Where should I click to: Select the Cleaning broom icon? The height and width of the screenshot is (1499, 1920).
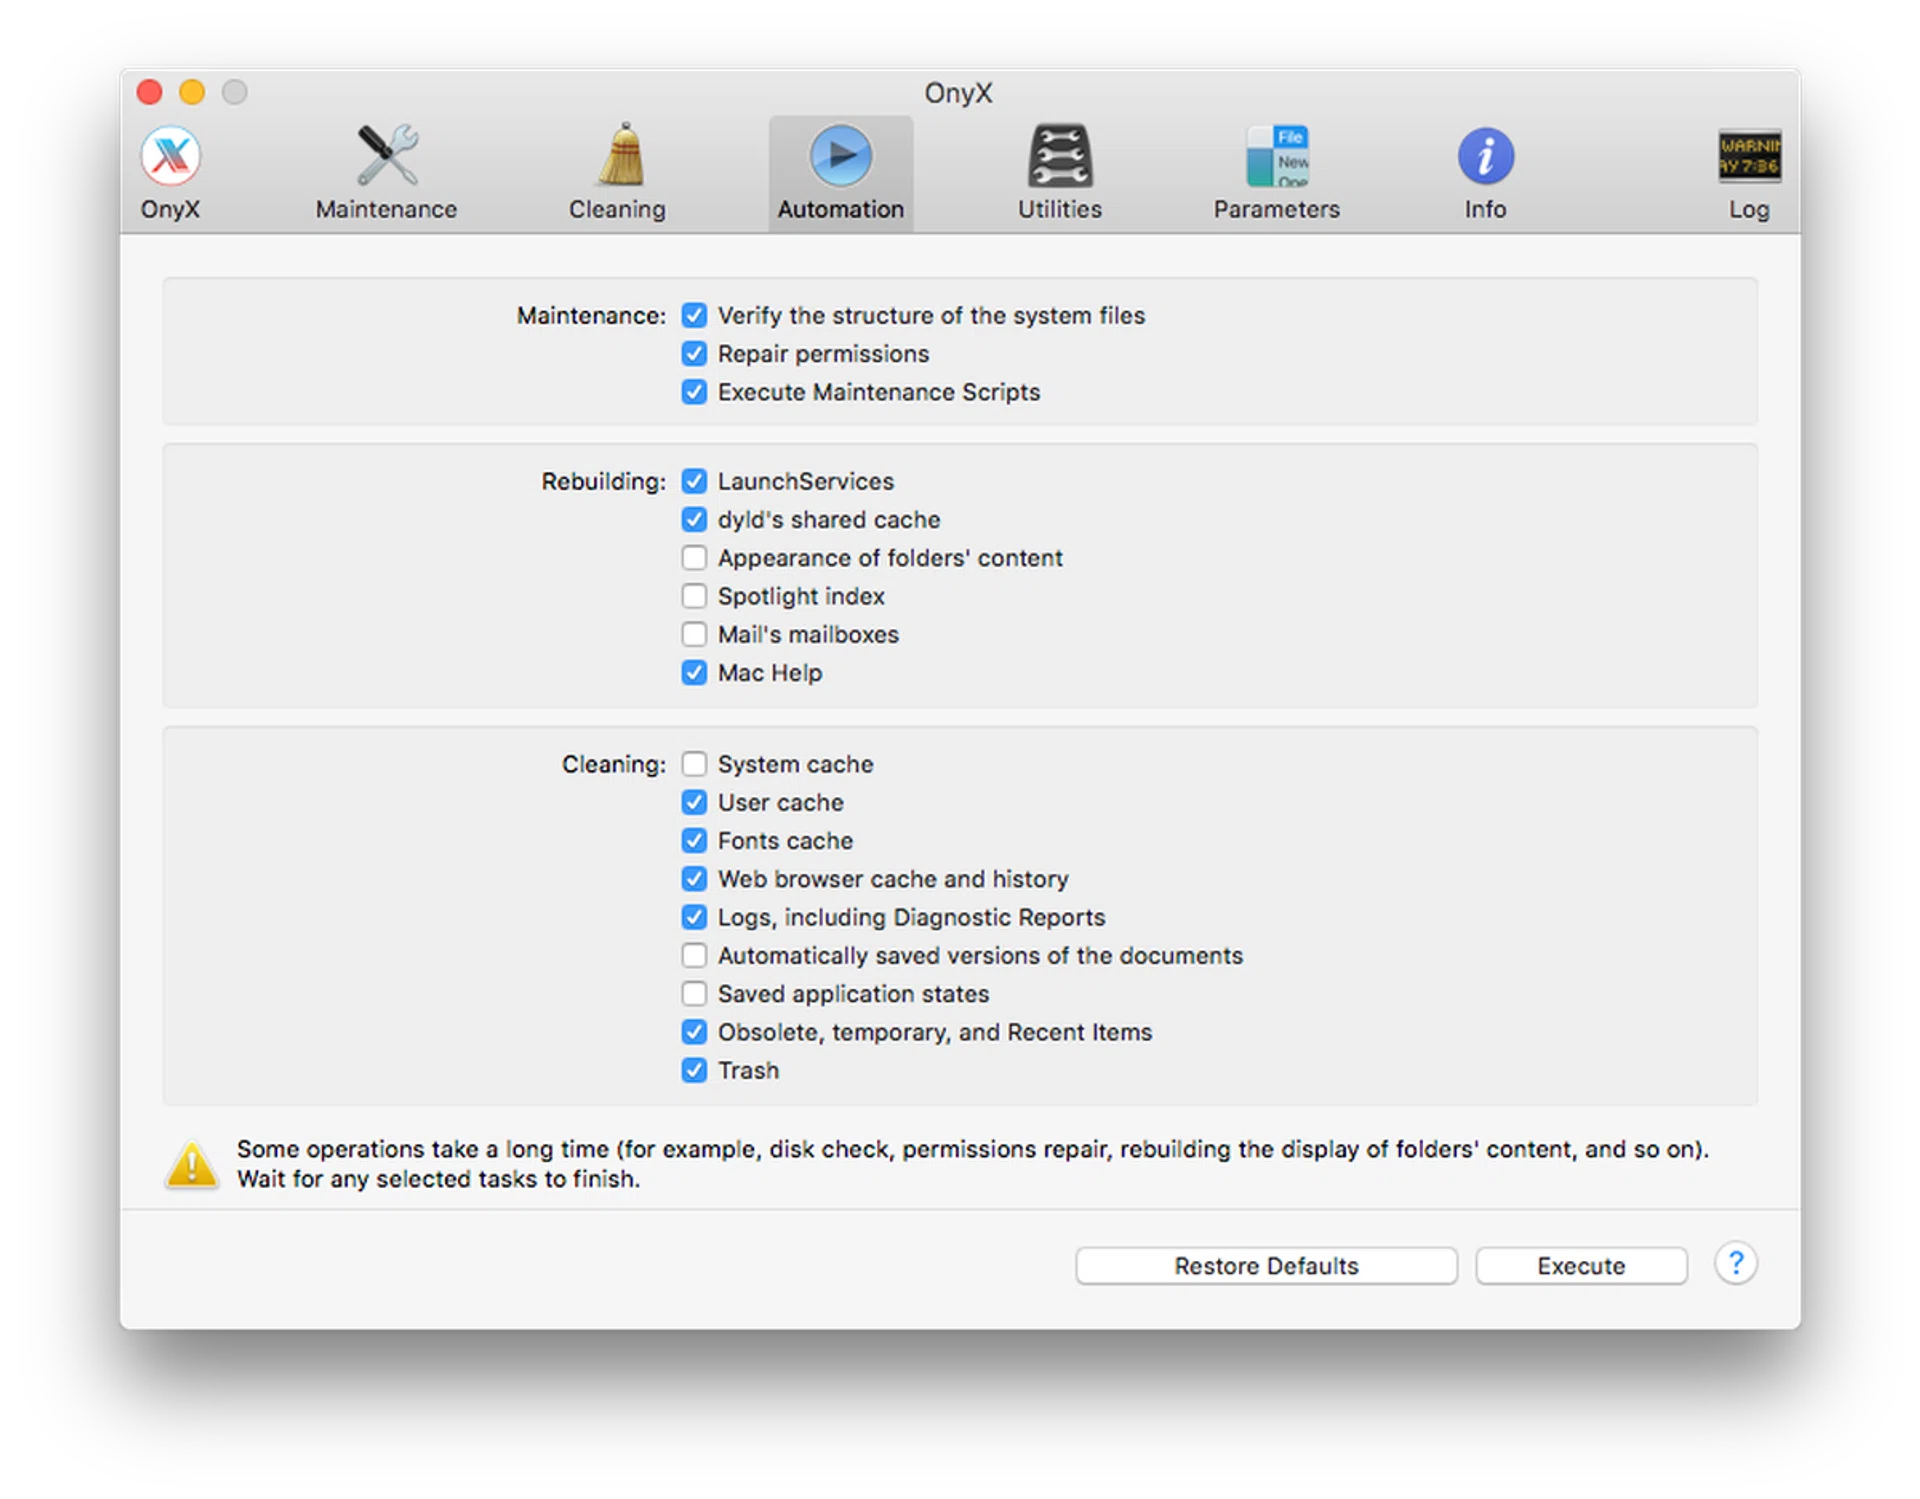(621, 156)
